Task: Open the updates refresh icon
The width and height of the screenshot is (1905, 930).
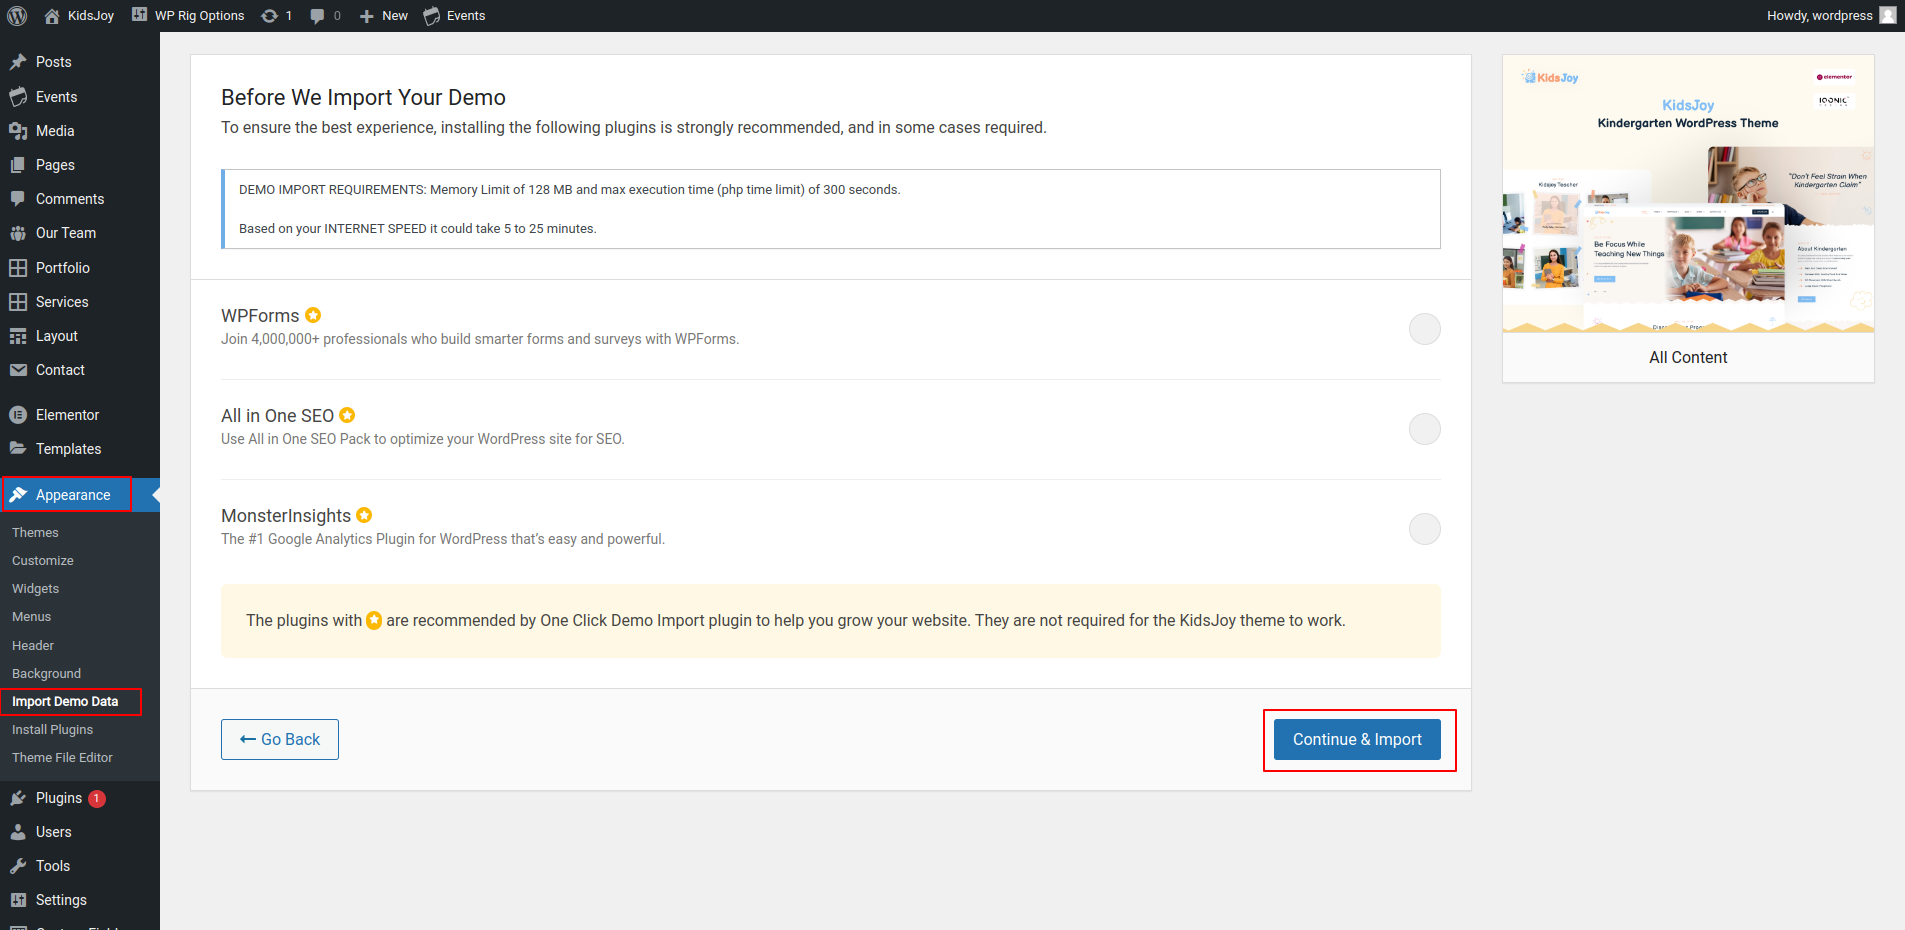Action: pos(269,16)
